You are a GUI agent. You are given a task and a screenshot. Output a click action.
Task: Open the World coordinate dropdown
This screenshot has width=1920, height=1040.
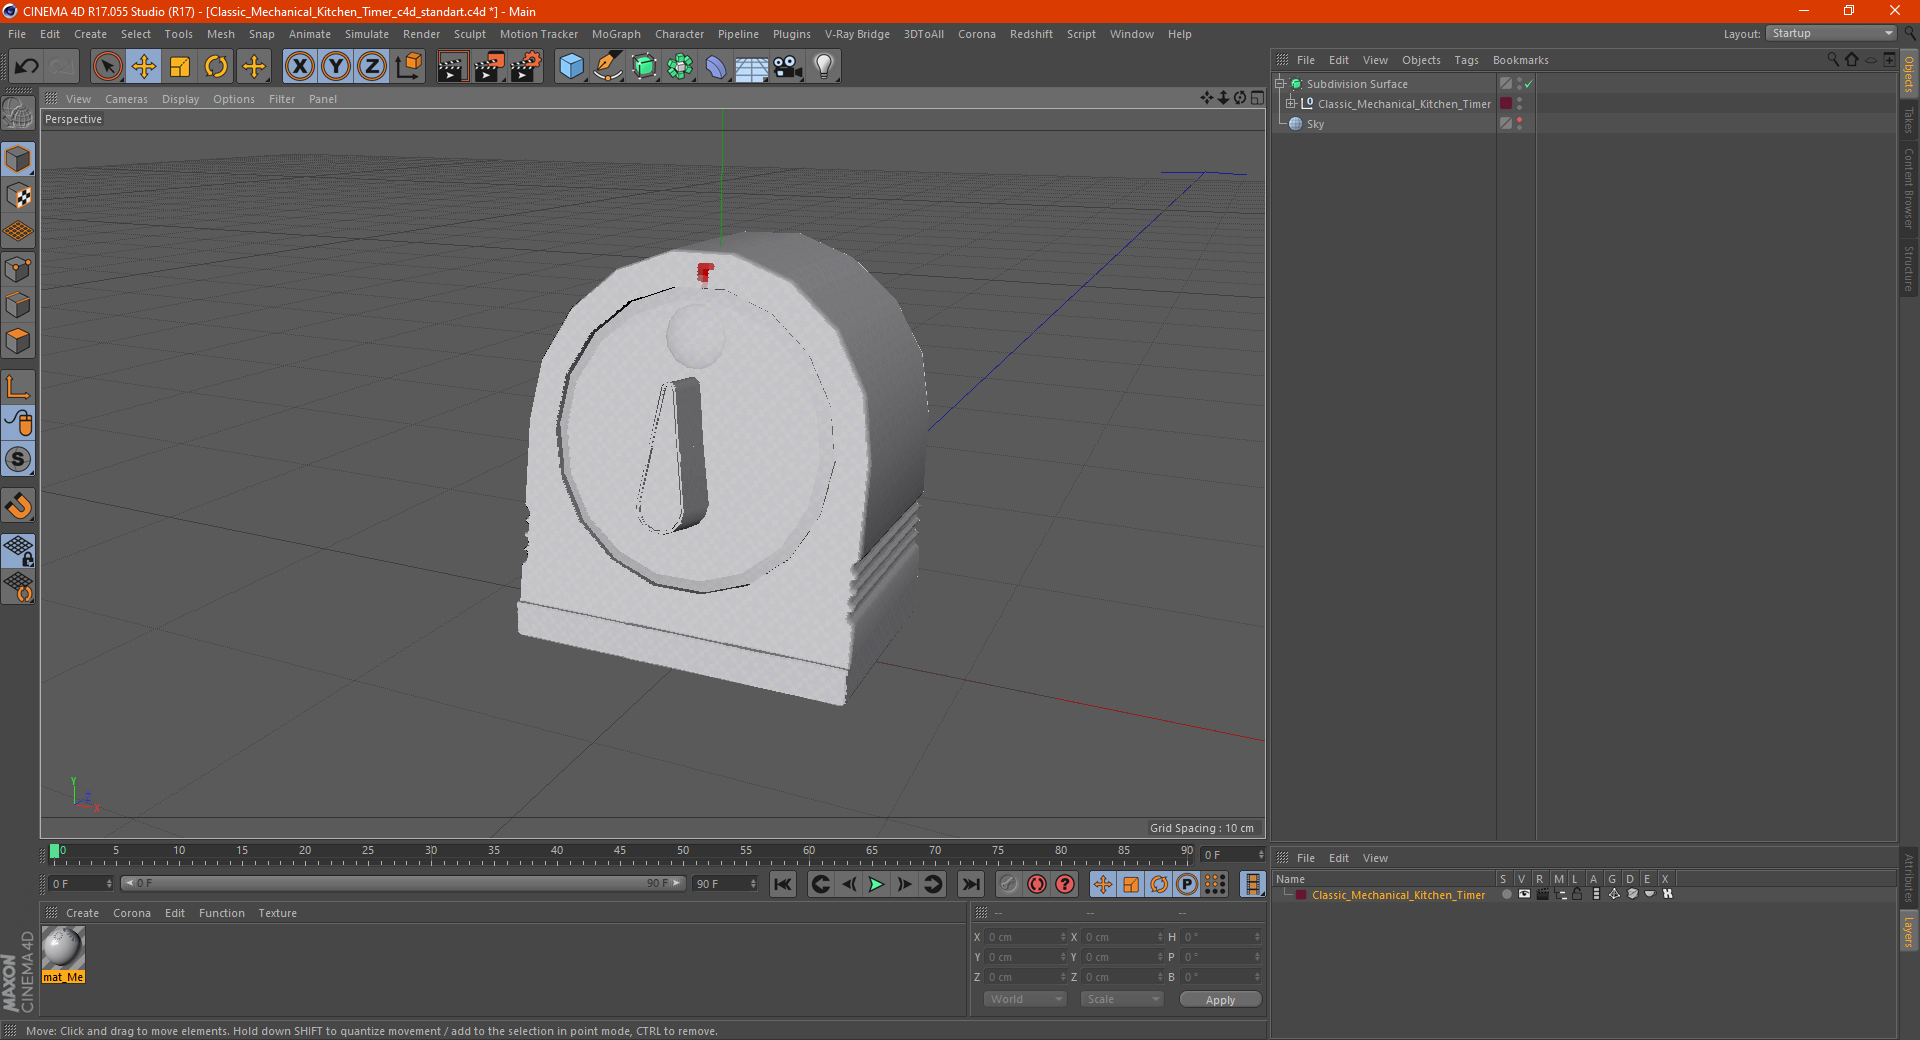[x=1025, y=999]
